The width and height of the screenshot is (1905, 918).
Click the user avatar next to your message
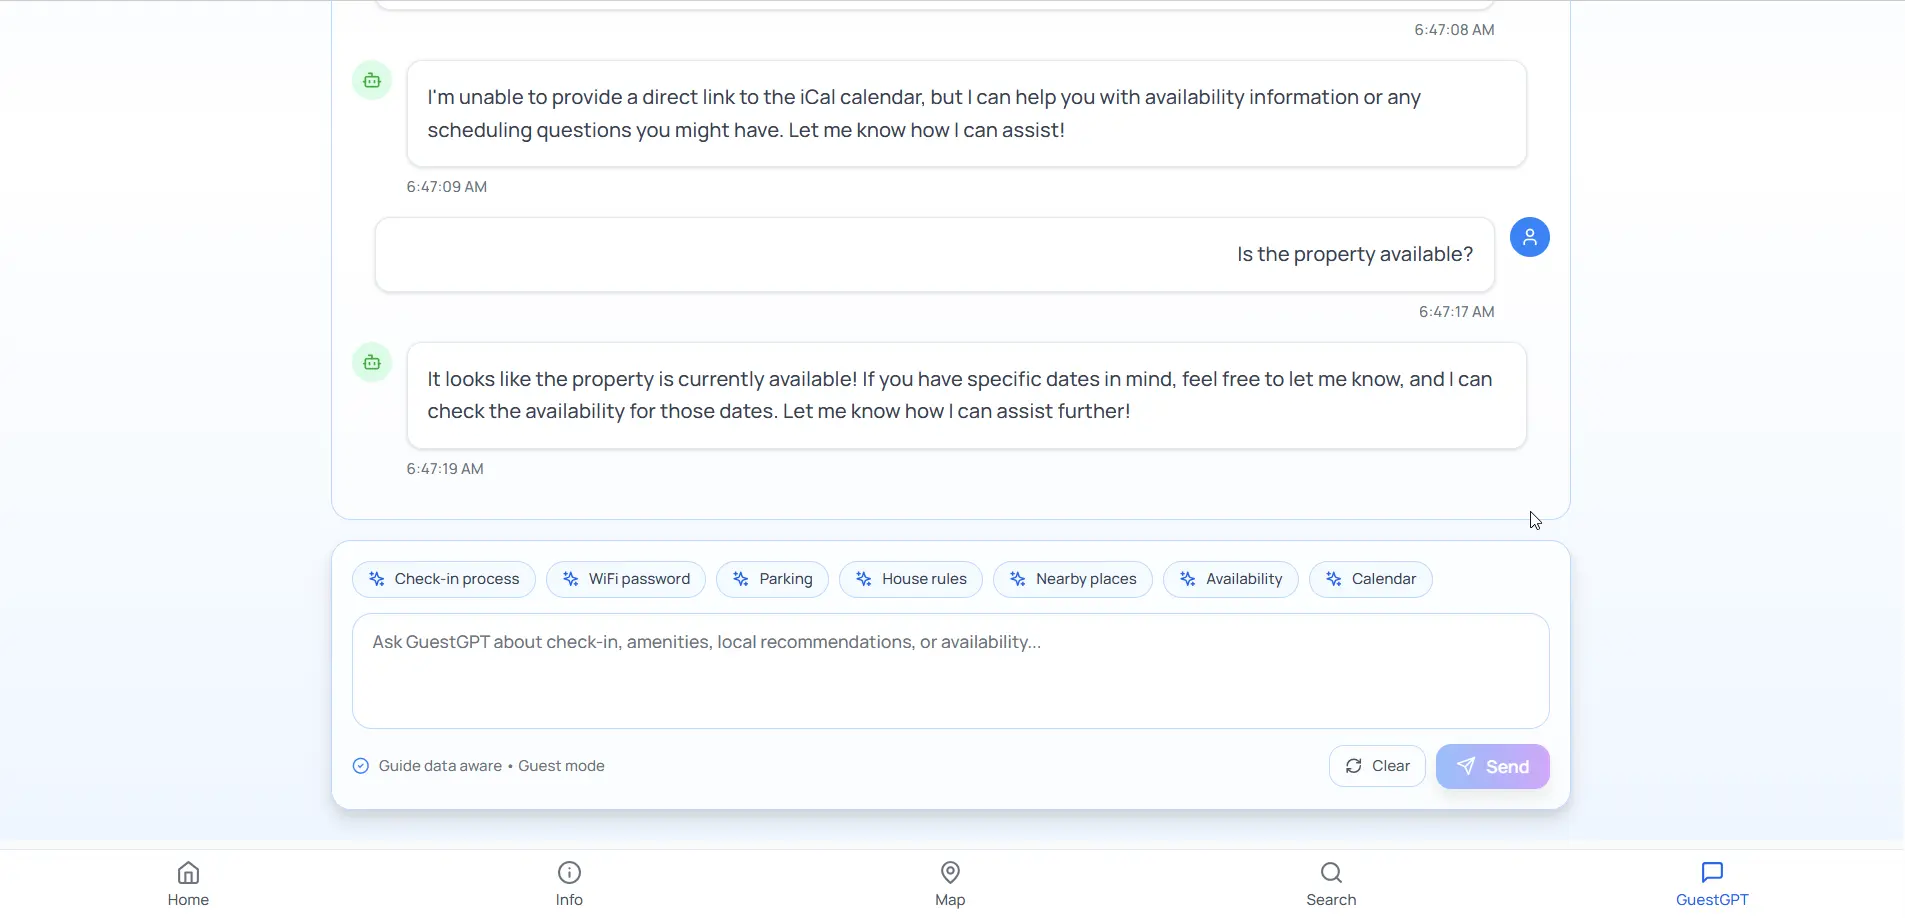pos(1530,237)
